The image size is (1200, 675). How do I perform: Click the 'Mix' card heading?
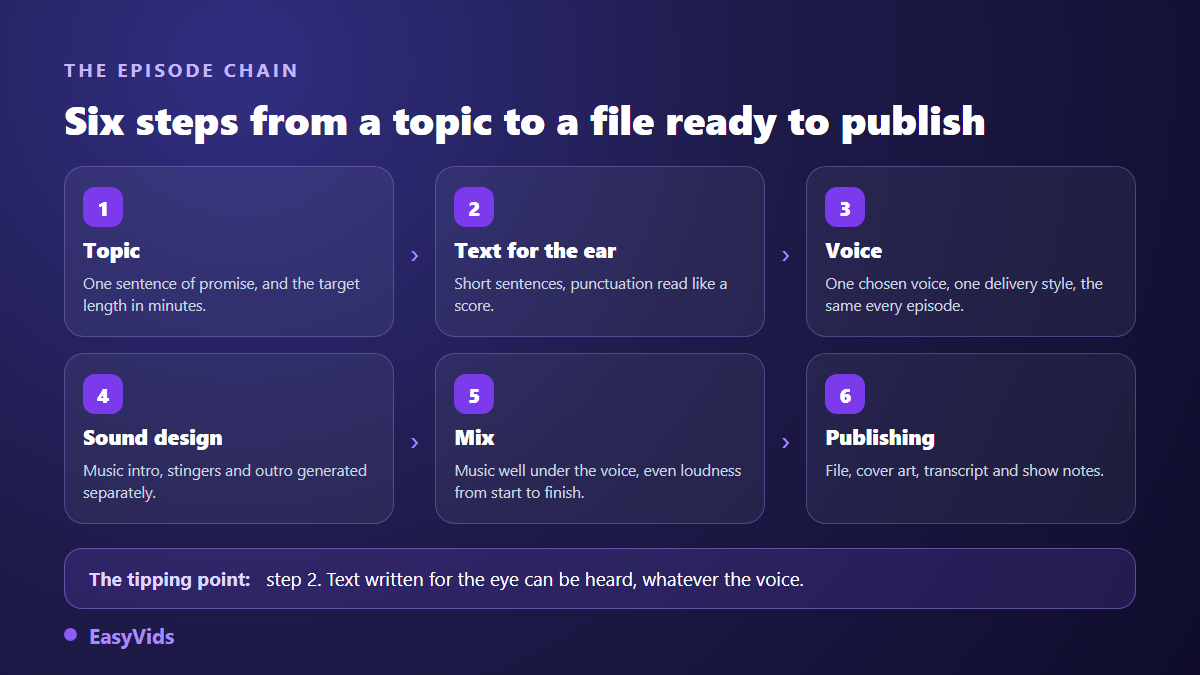tap(474, 438)
